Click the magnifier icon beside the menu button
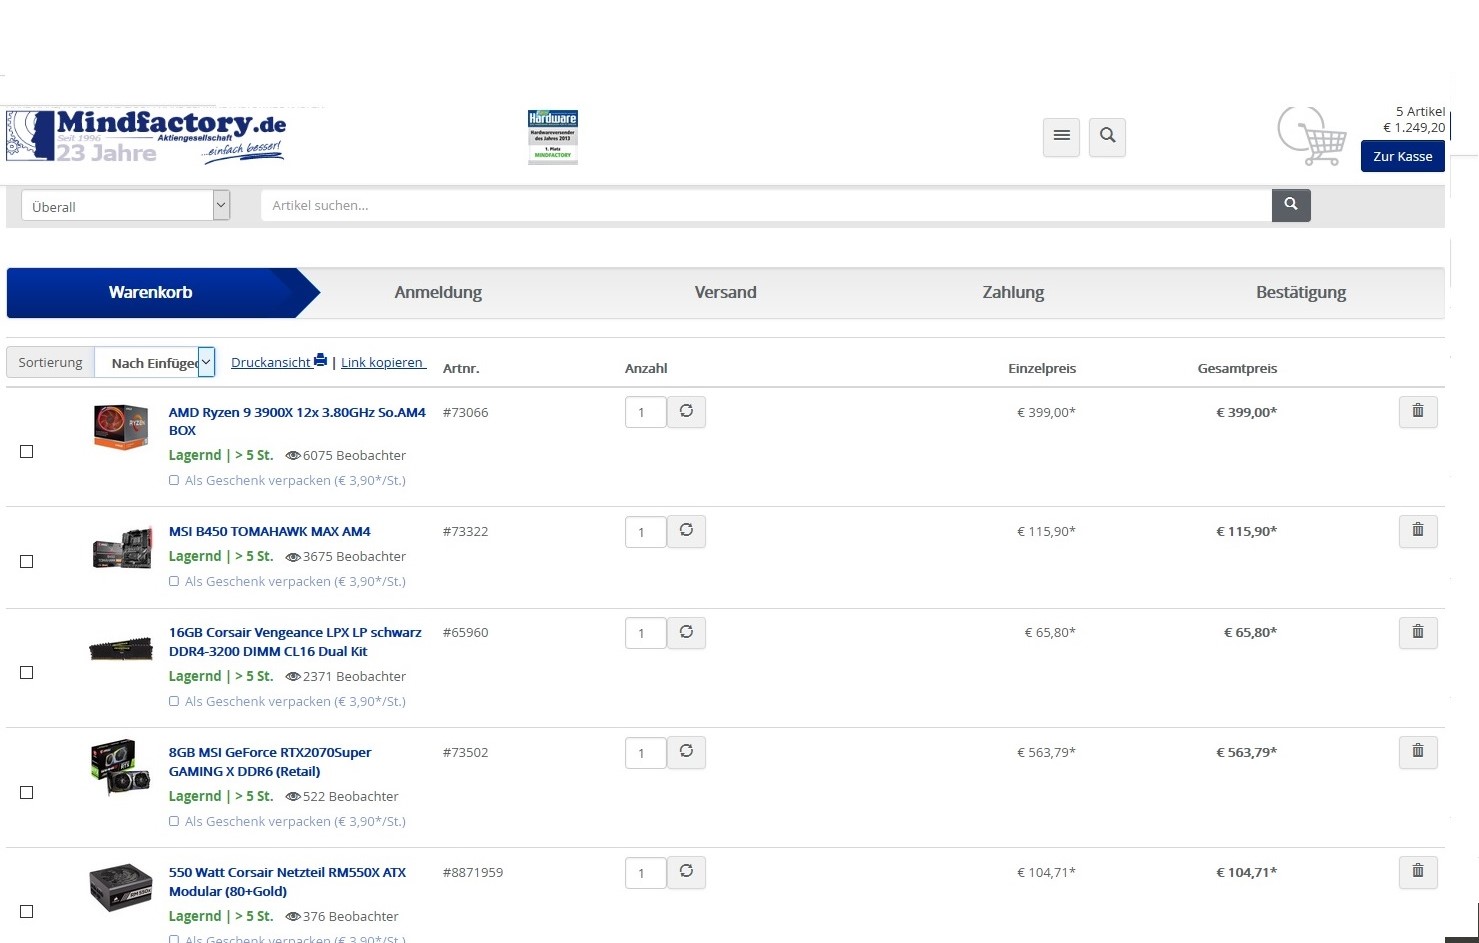Image resolution: width=1479 pixels, height=943 pixels. 1107,136
